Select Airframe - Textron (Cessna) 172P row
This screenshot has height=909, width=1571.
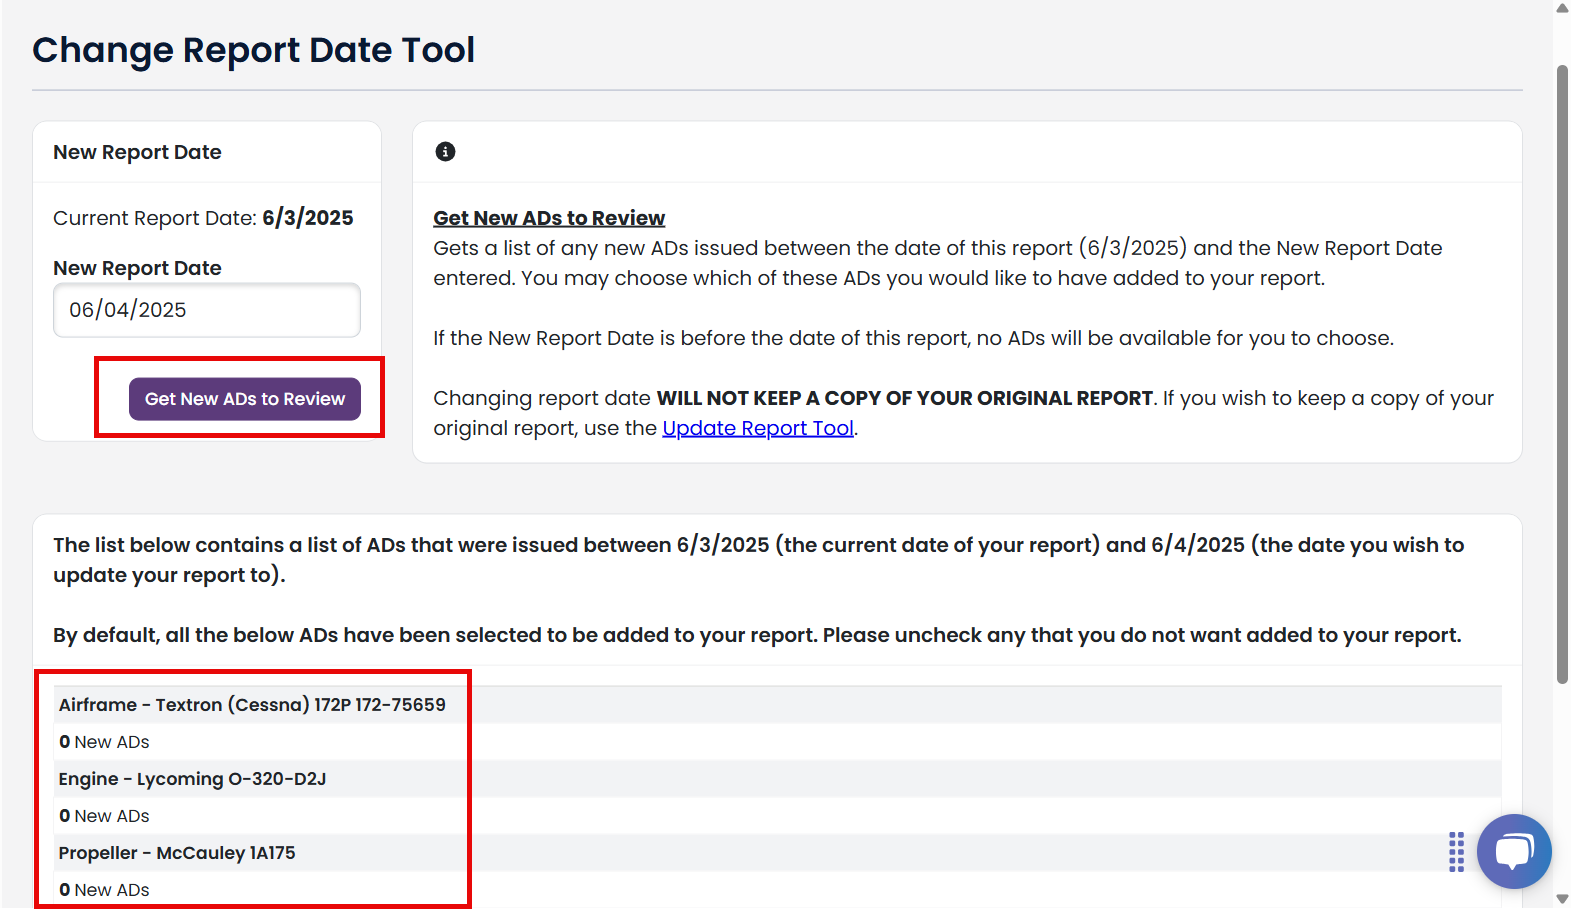point(778,705)
